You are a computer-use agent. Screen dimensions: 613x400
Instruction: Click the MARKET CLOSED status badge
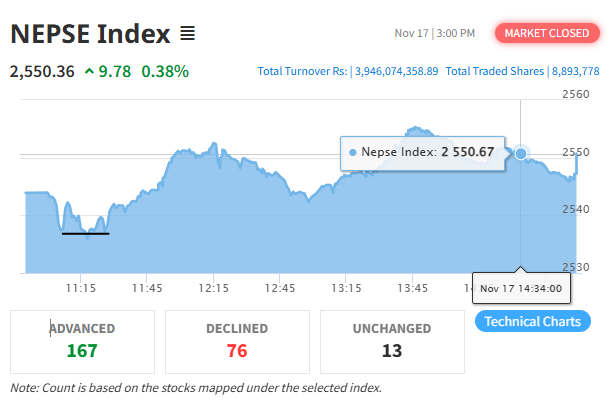pyautogui.click(x=547, y=33)
